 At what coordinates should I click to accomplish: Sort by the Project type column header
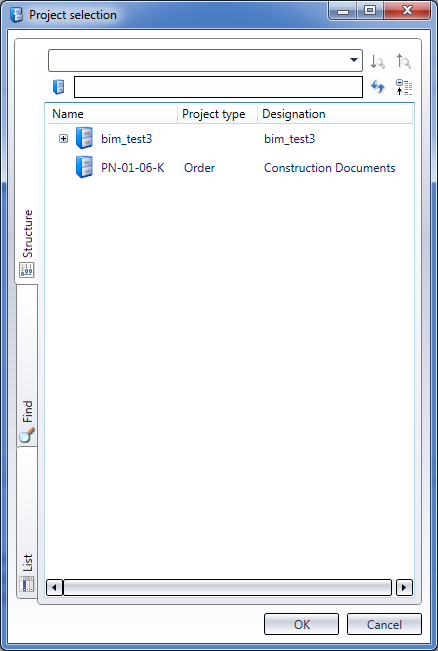point(218,114)
